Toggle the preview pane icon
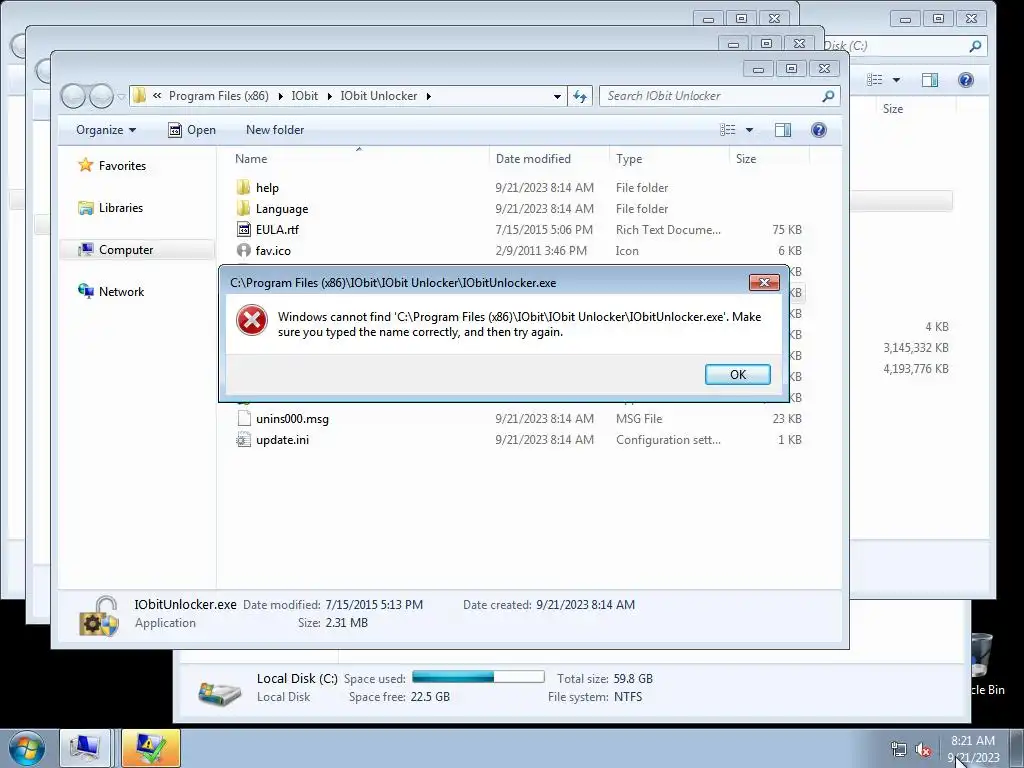The width and height of the screenshot is (1024, 768). (782, 130)
